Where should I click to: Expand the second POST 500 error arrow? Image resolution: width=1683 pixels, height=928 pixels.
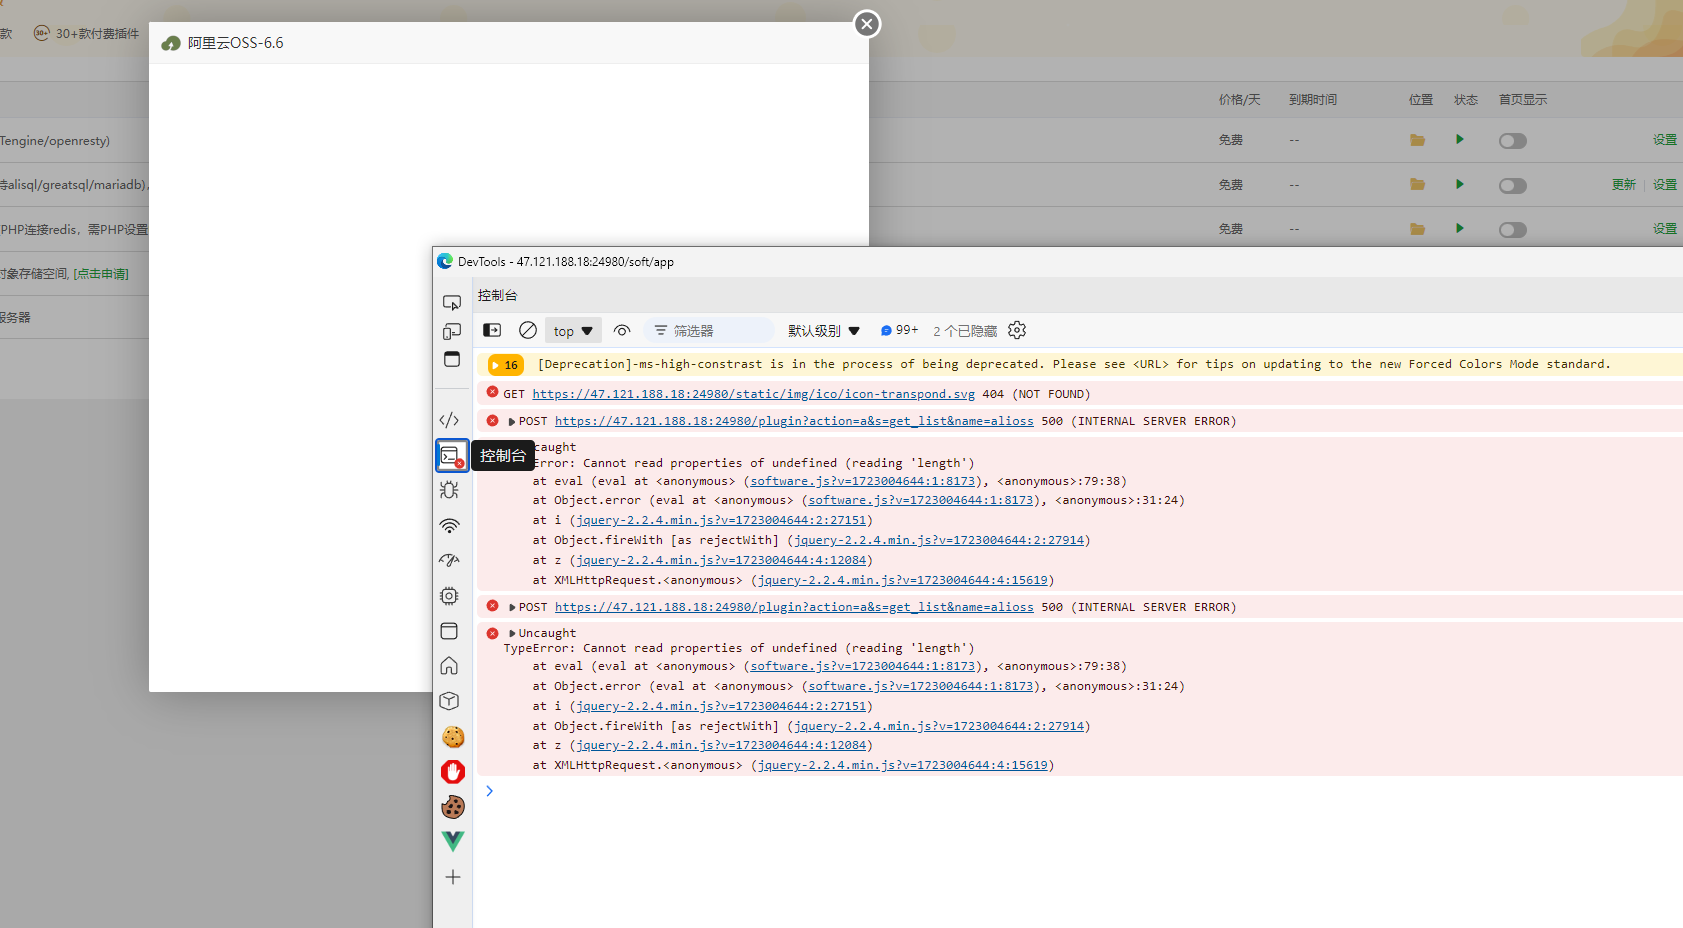(x=512, y=608)
